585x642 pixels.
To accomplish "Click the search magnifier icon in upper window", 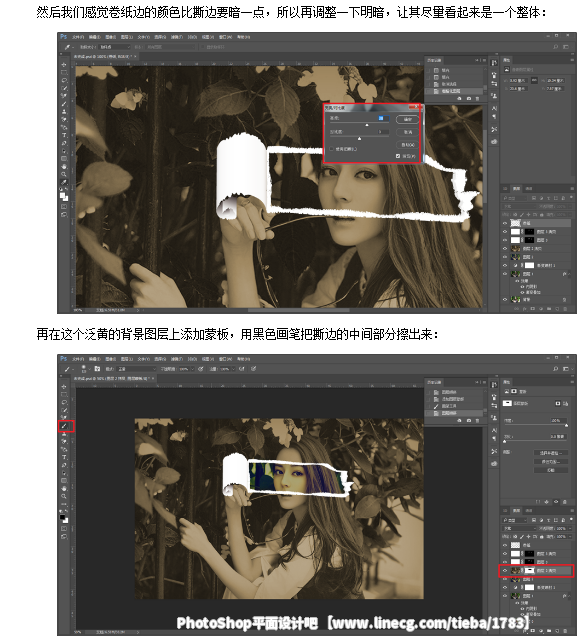I will pyautogui.click(x=556, y=47).
